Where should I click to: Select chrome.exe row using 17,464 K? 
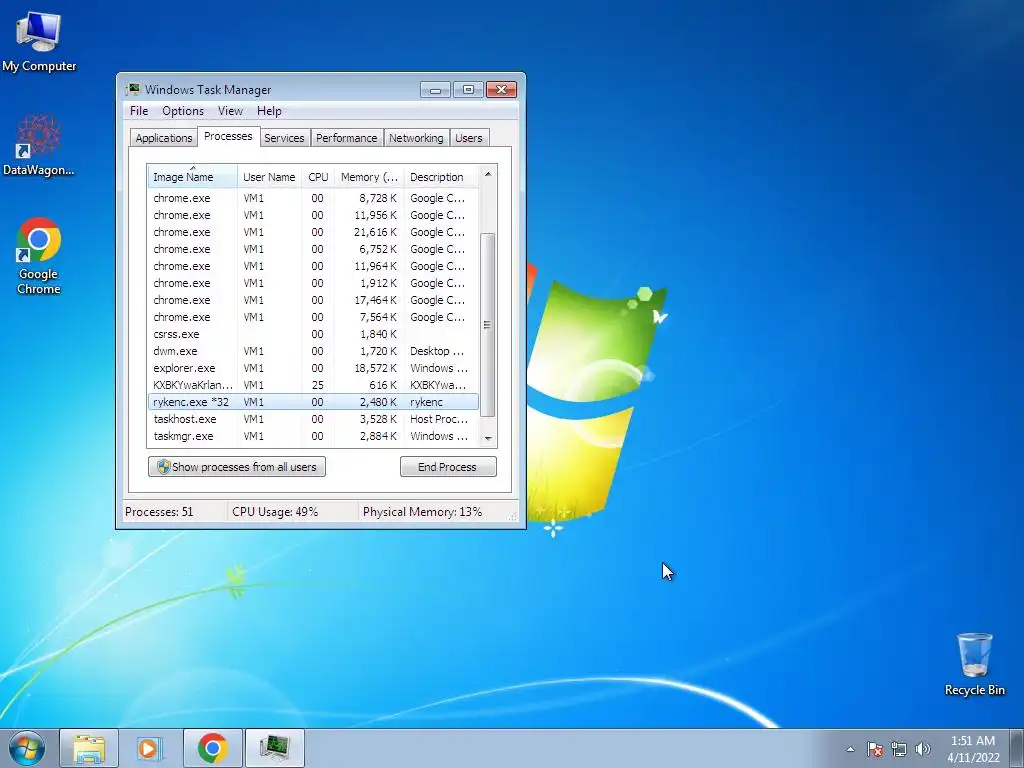coord(313,300)
